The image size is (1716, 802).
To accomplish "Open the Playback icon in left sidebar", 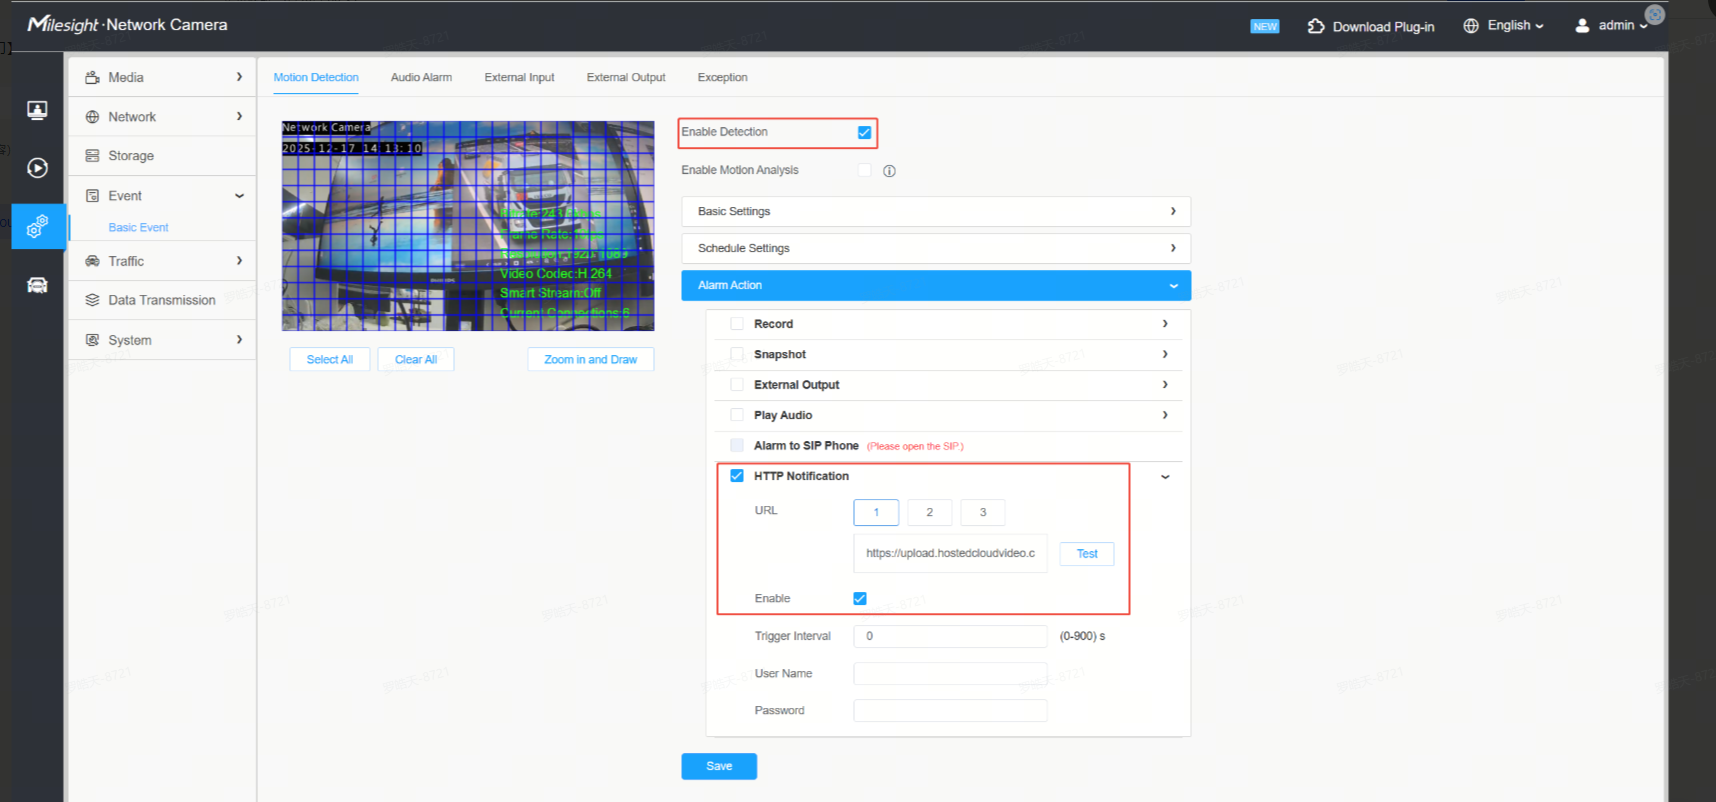I will click(37, 168).
